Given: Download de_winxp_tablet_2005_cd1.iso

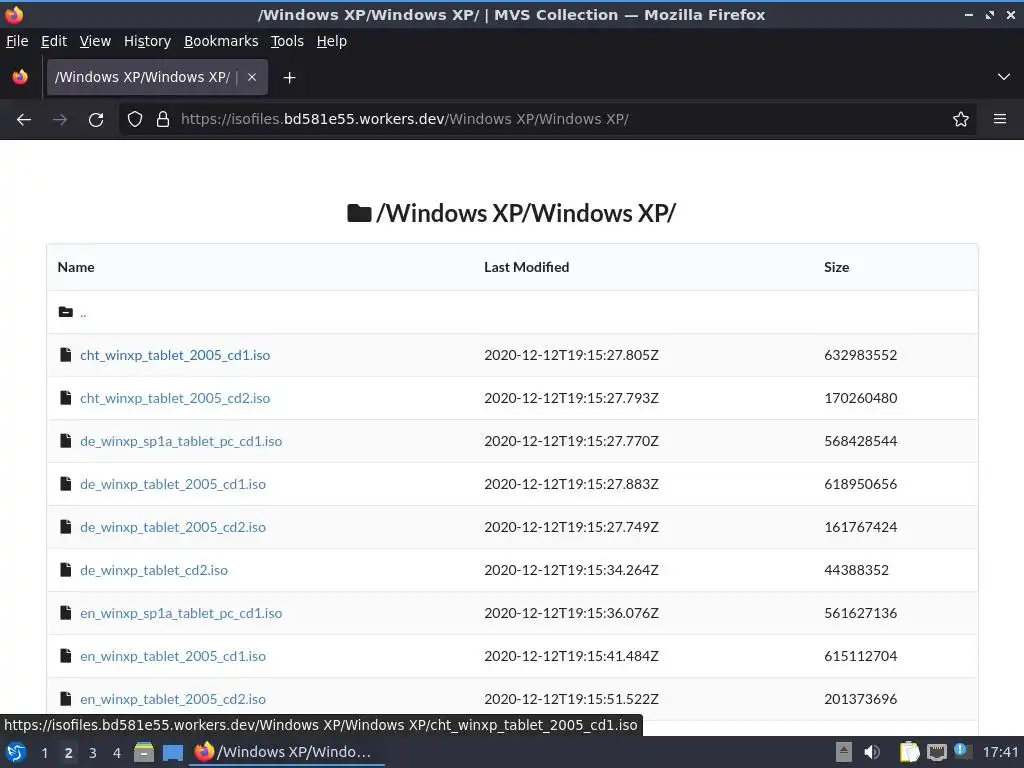Looking at the screenshot, I should tap(173, 485).
